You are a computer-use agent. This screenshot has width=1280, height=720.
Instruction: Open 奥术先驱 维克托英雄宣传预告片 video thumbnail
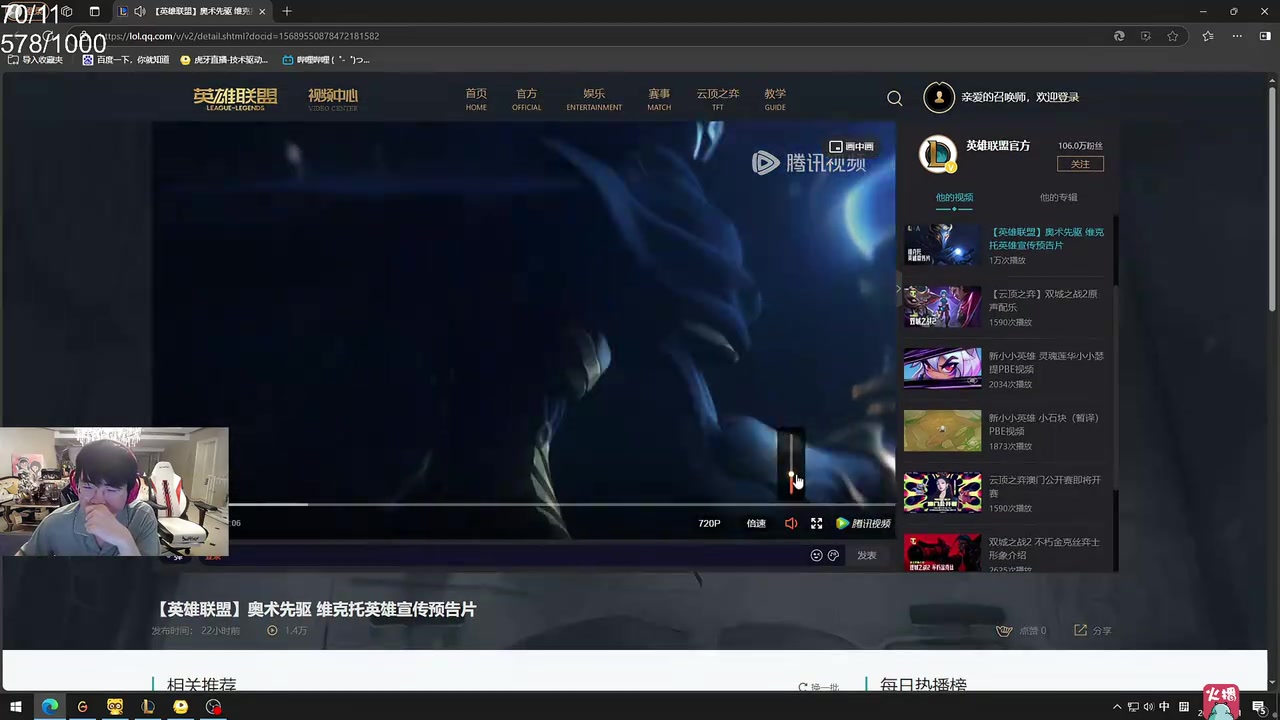(942, 244)
